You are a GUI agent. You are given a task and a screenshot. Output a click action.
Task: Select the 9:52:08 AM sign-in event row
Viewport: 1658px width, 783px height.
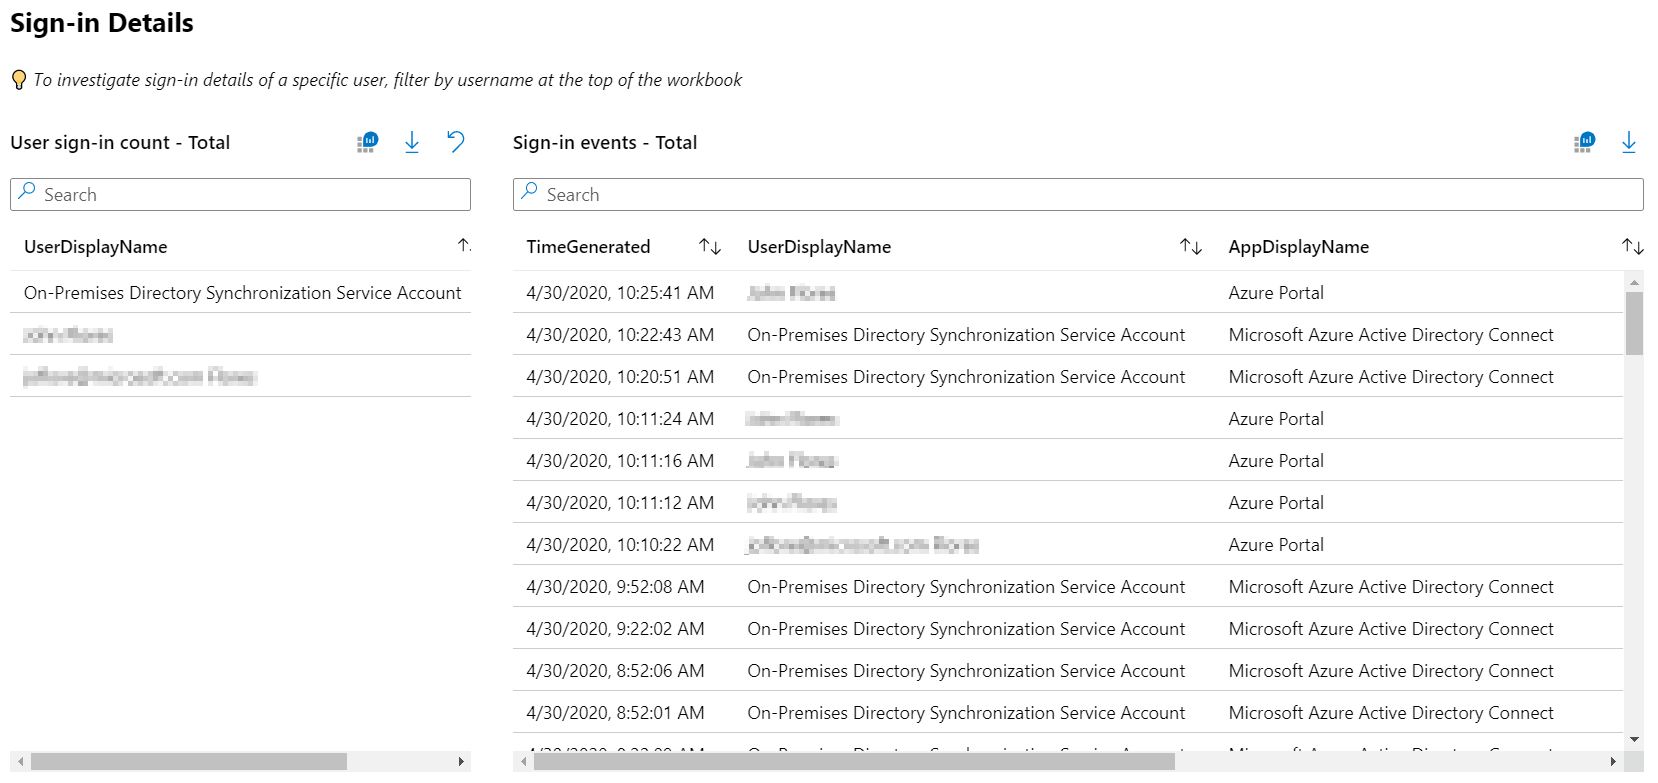pyautogui.click(x=1066, y=587)
